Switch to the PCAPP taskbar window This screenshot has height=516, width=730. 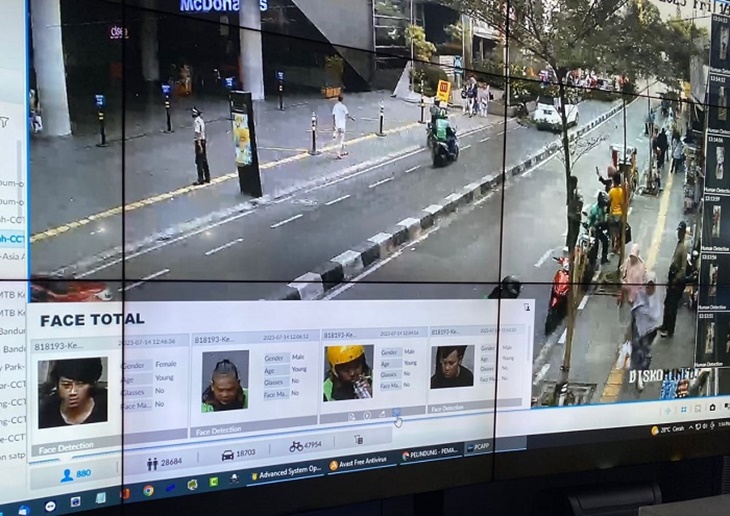(x=477, y=448)
